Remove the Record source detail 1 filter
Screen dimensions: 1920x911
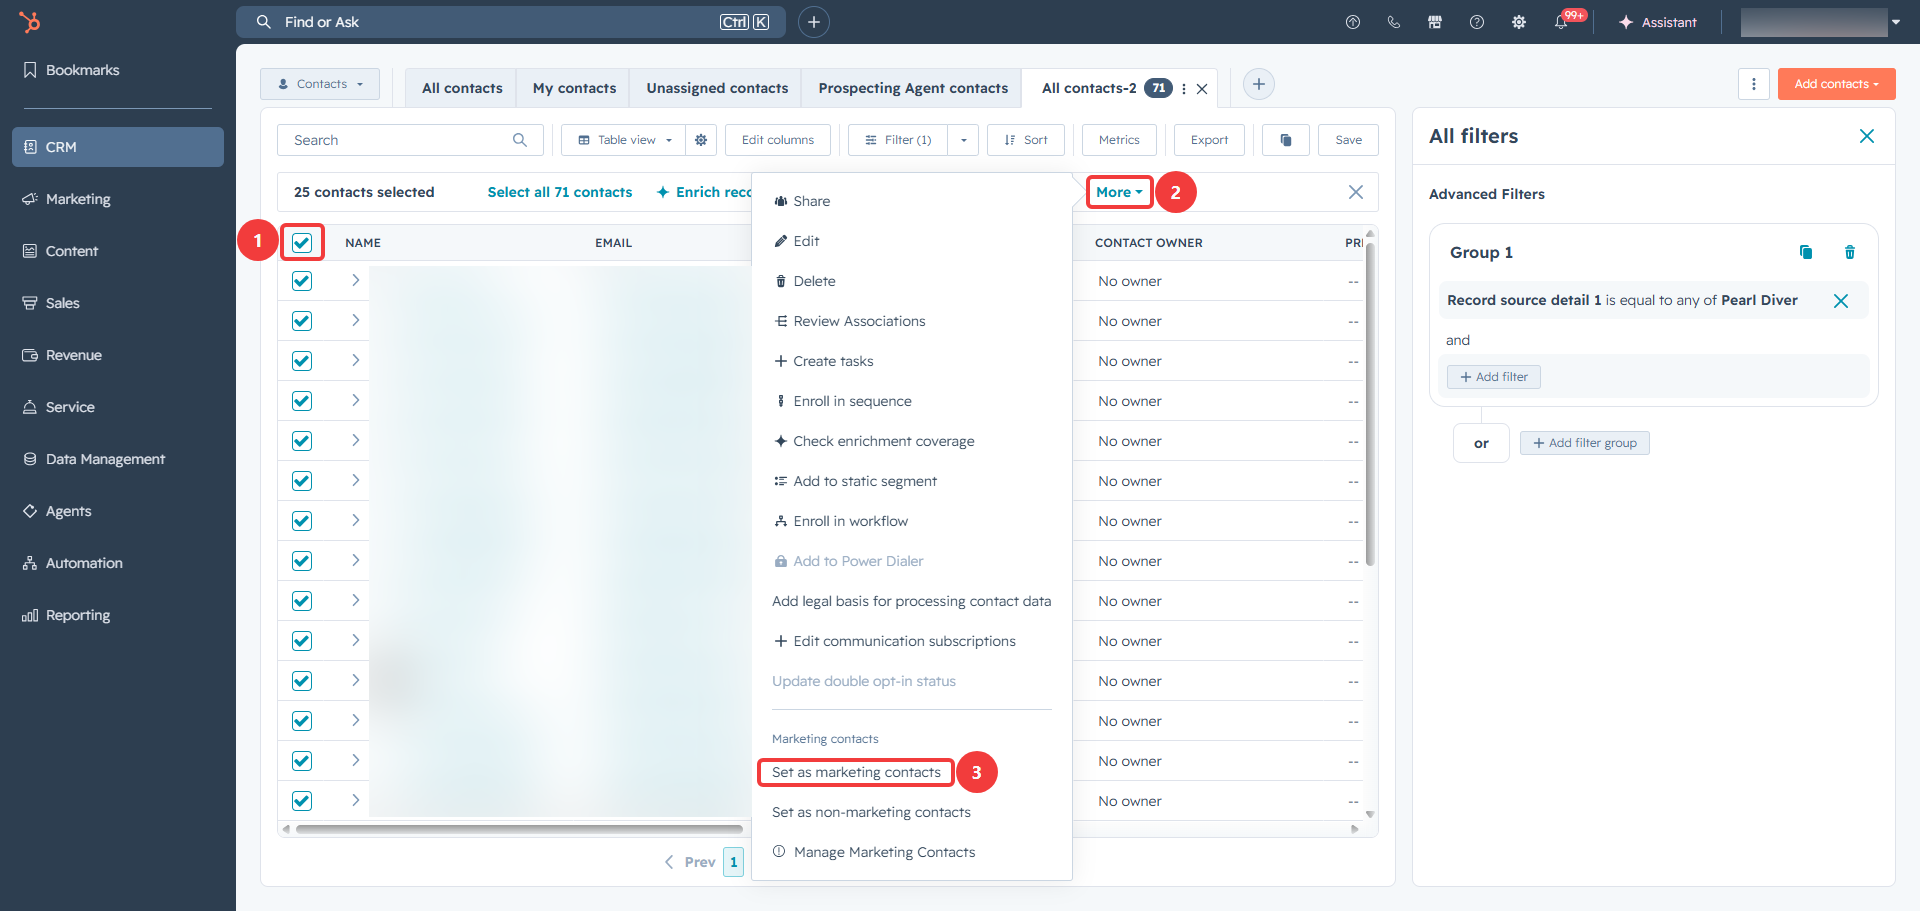tap(1841, 301)
